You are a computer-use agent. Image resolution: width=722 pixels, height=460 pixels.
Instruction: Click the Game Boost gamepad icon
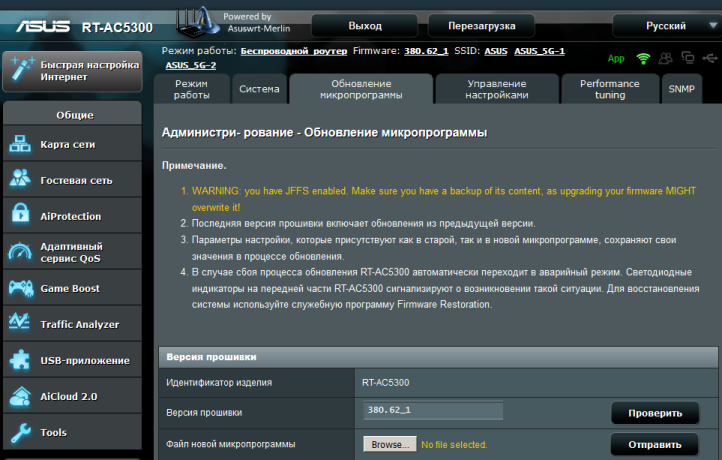pos(21,288)
